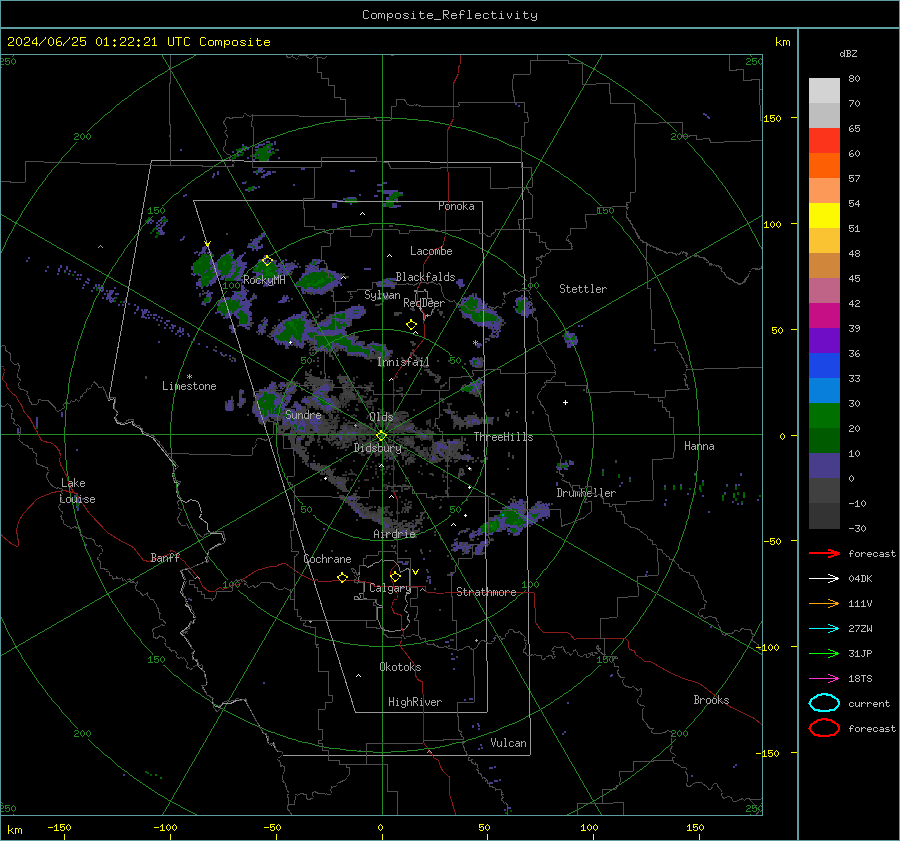Click the ThreeHills label
The width and height of the screenshot is (900, 841).
(x=503, y=437)
